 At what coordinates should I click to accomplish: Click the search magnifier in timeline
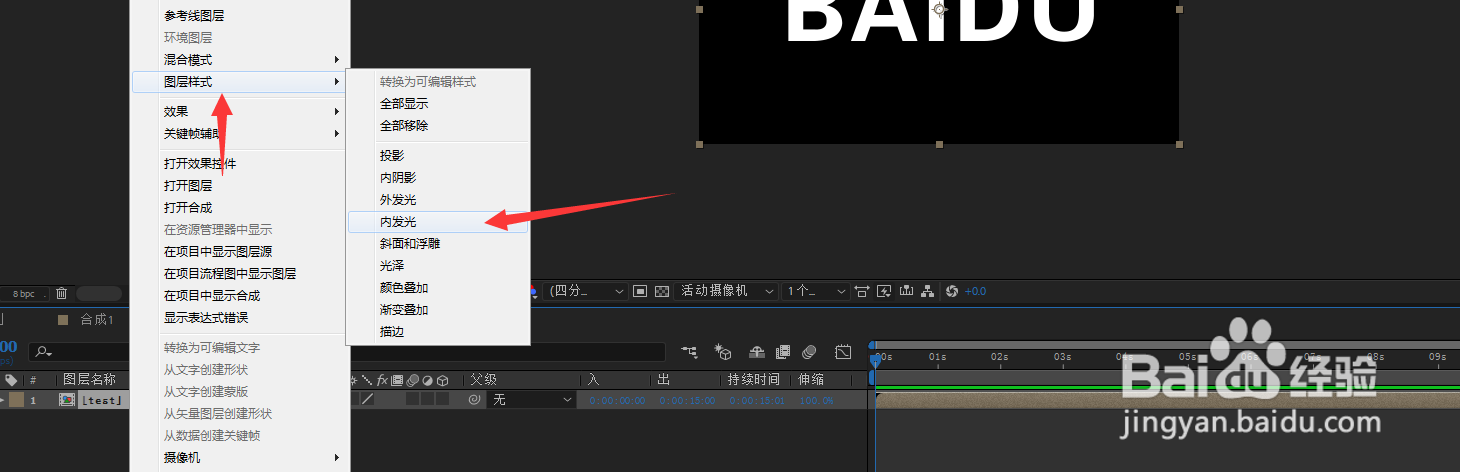43,352
